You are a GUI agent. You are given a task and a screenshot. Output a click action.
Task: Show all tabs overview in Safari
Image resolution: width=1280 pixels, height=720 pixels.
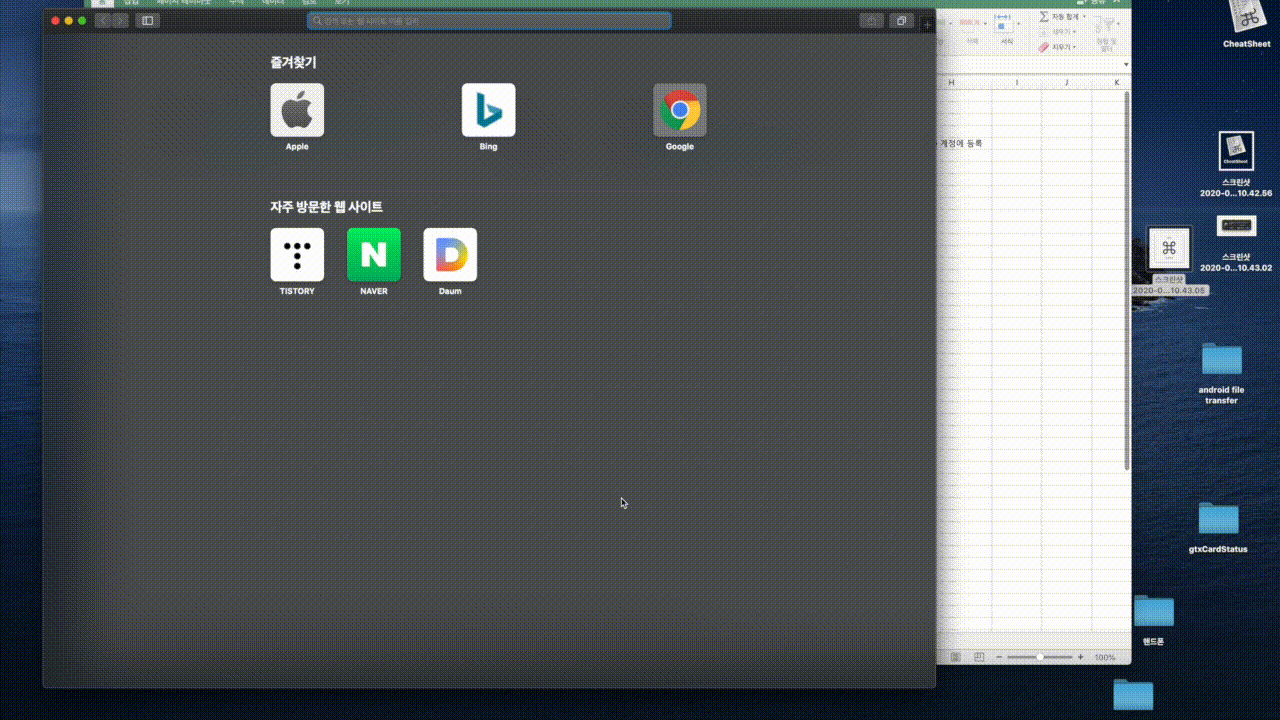click(x=901, y=20)
